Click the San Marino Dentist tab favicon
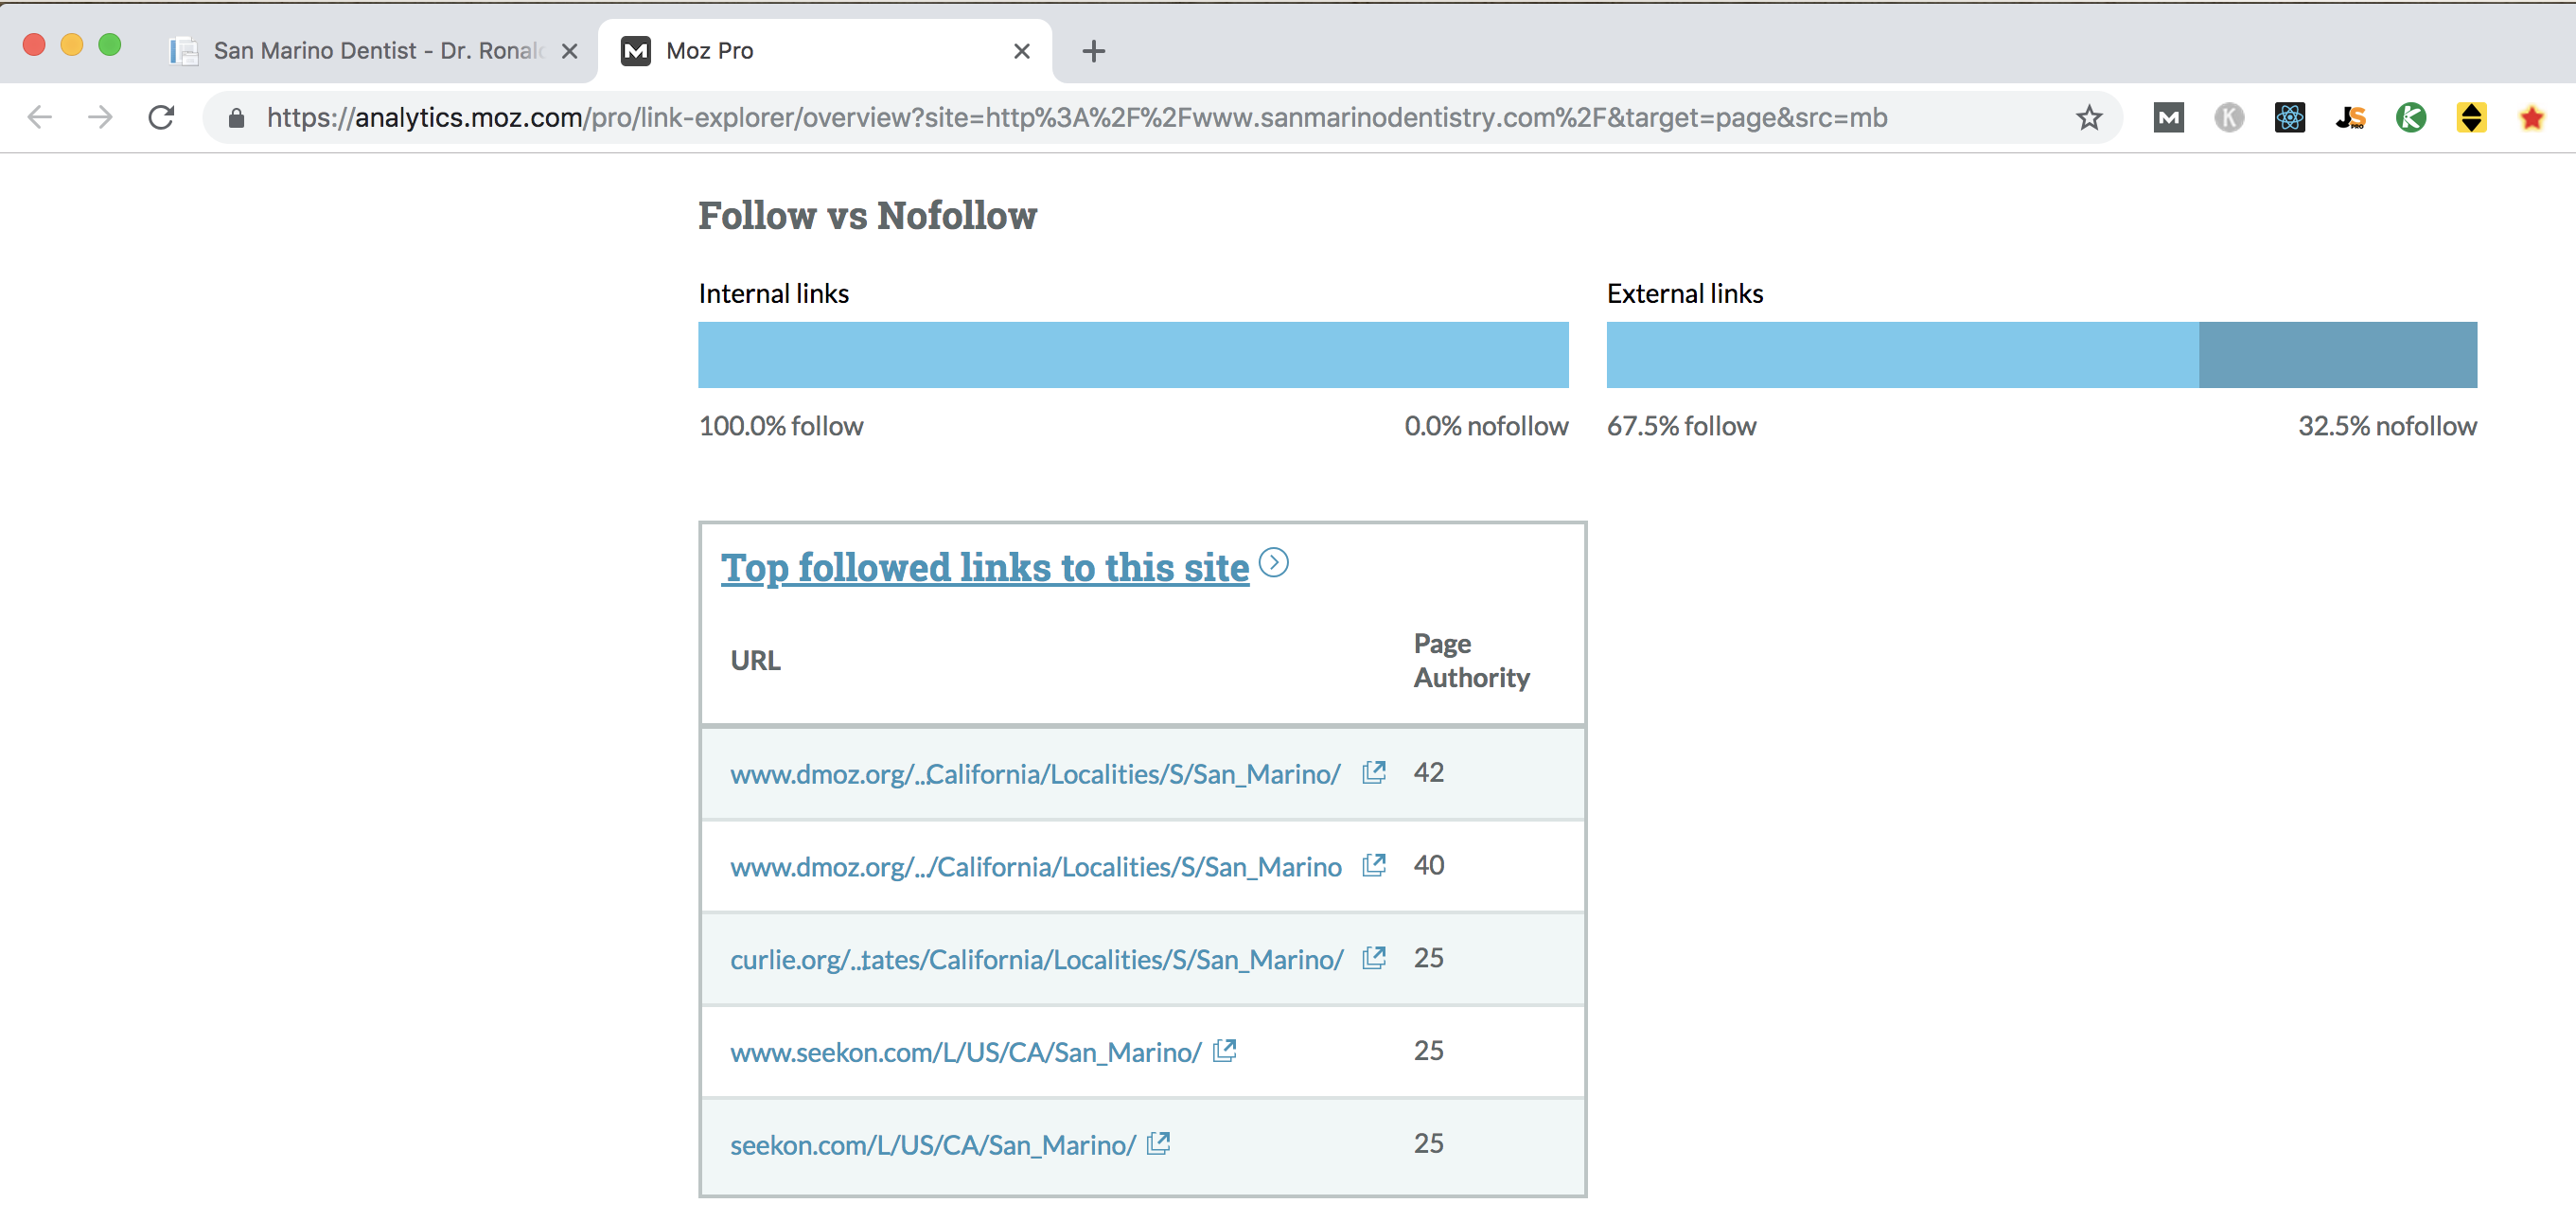Image resolution: width=2576 pixels, height=1221 pixels. (184, 51)
